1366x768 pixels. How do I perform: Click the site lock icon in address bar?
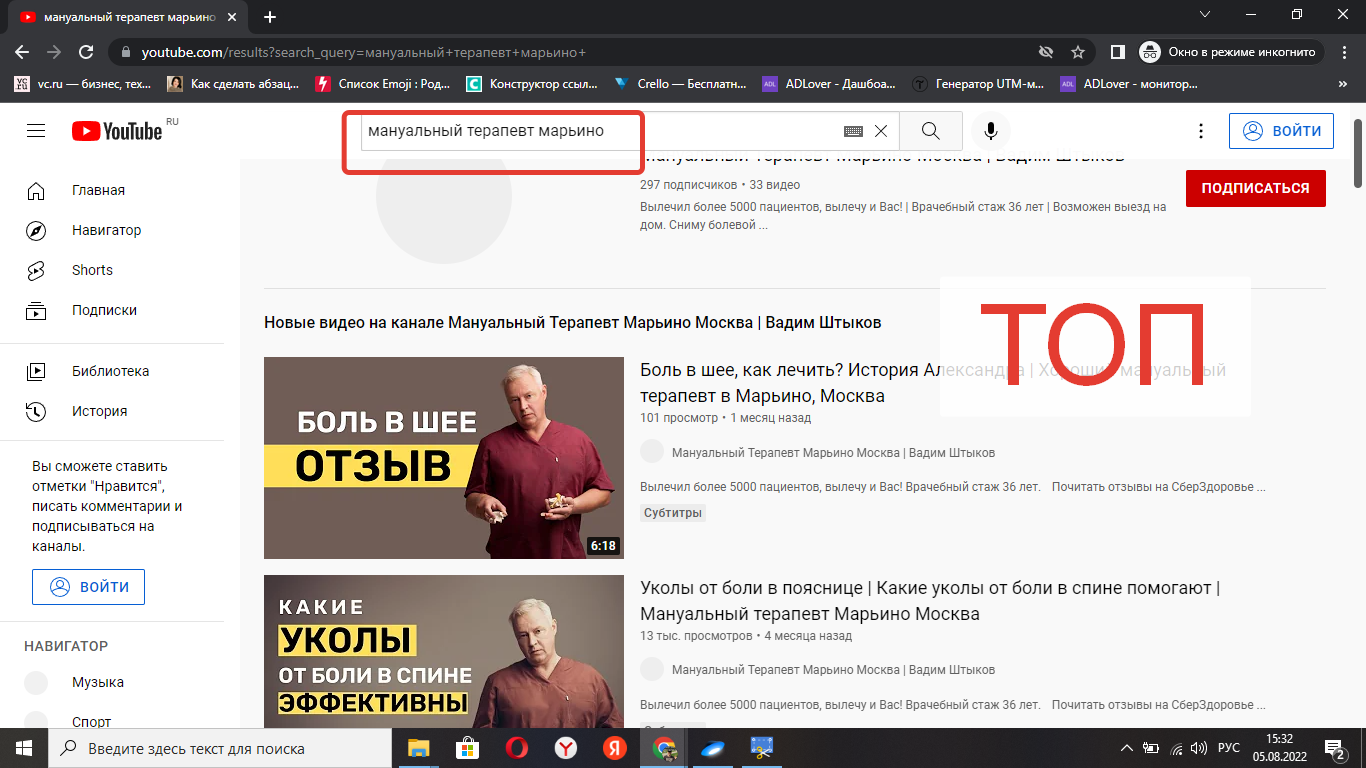126,52
